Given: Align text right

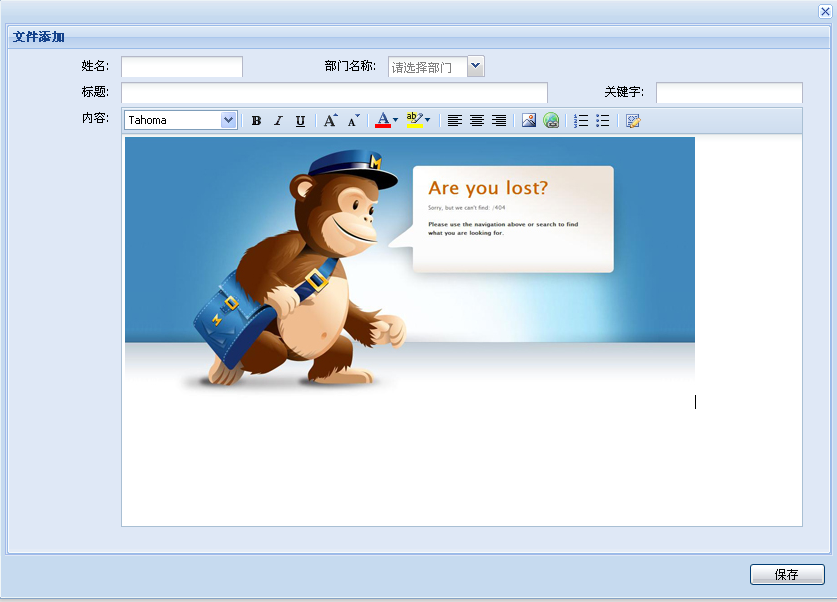Looking at the screenshot, I should tap(499, 121).
